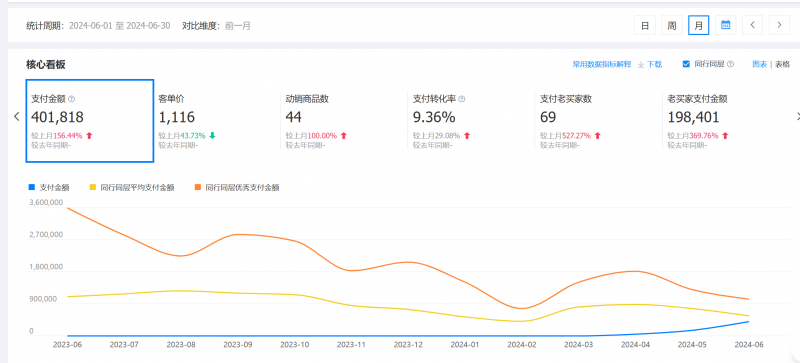The image size is (800, 363).
Task: Go to previous period arrow
Action: click(753, 25)
